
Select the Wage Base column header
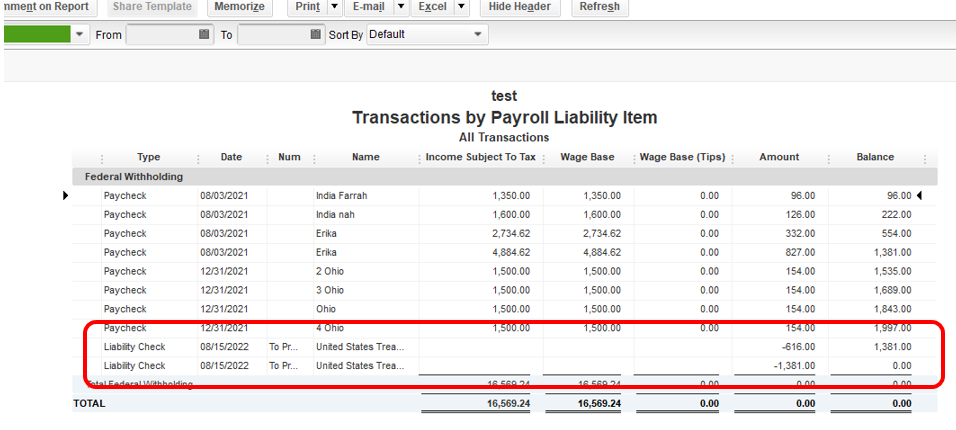(x=588, y=157)
